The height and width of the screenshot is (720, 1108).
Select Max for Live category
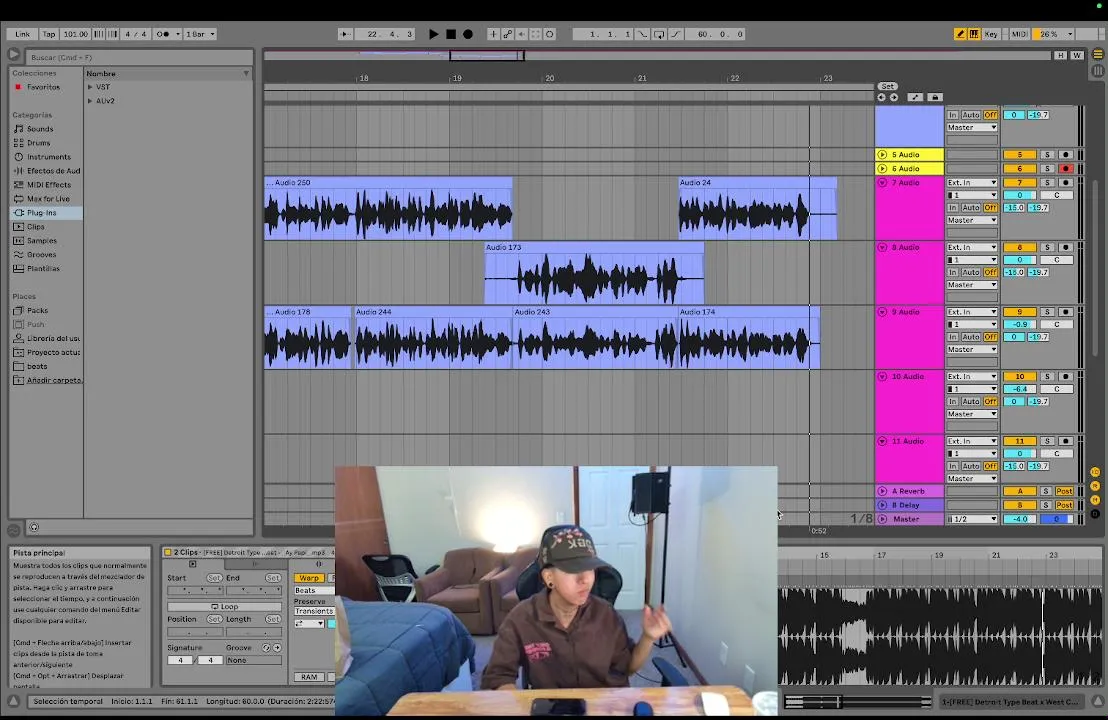click(x=46, y=199)
